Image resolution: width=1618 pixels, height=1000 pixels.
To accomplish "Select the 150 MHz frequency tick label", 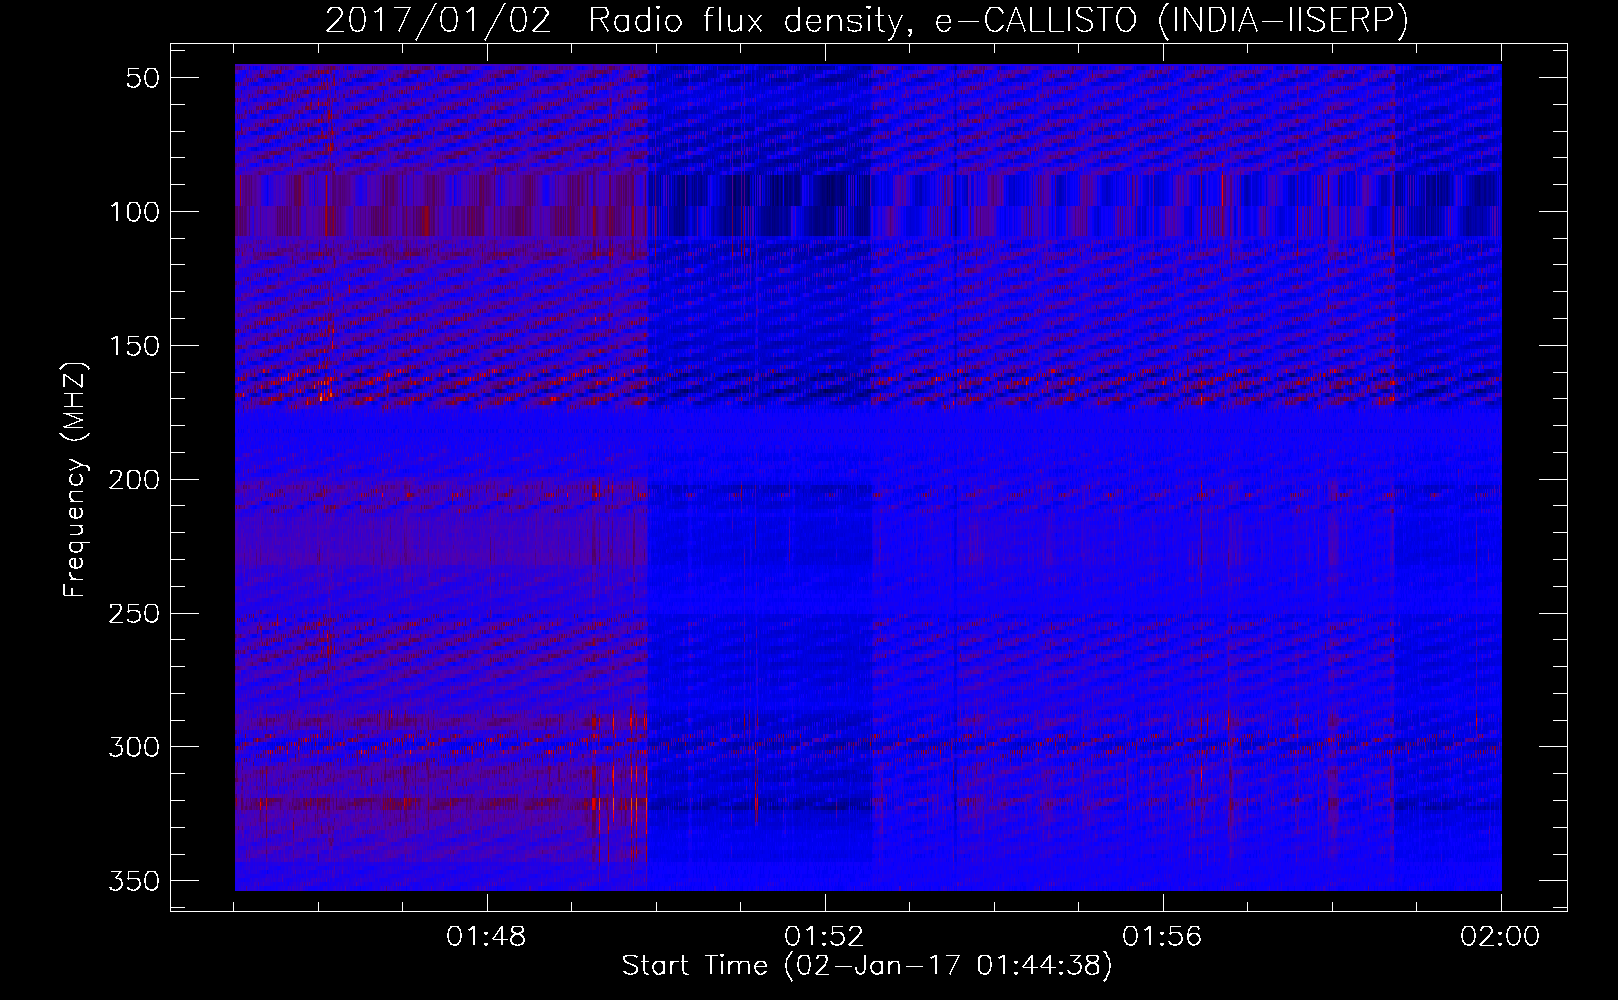I will pyautogui.click(x=135, y=346).
